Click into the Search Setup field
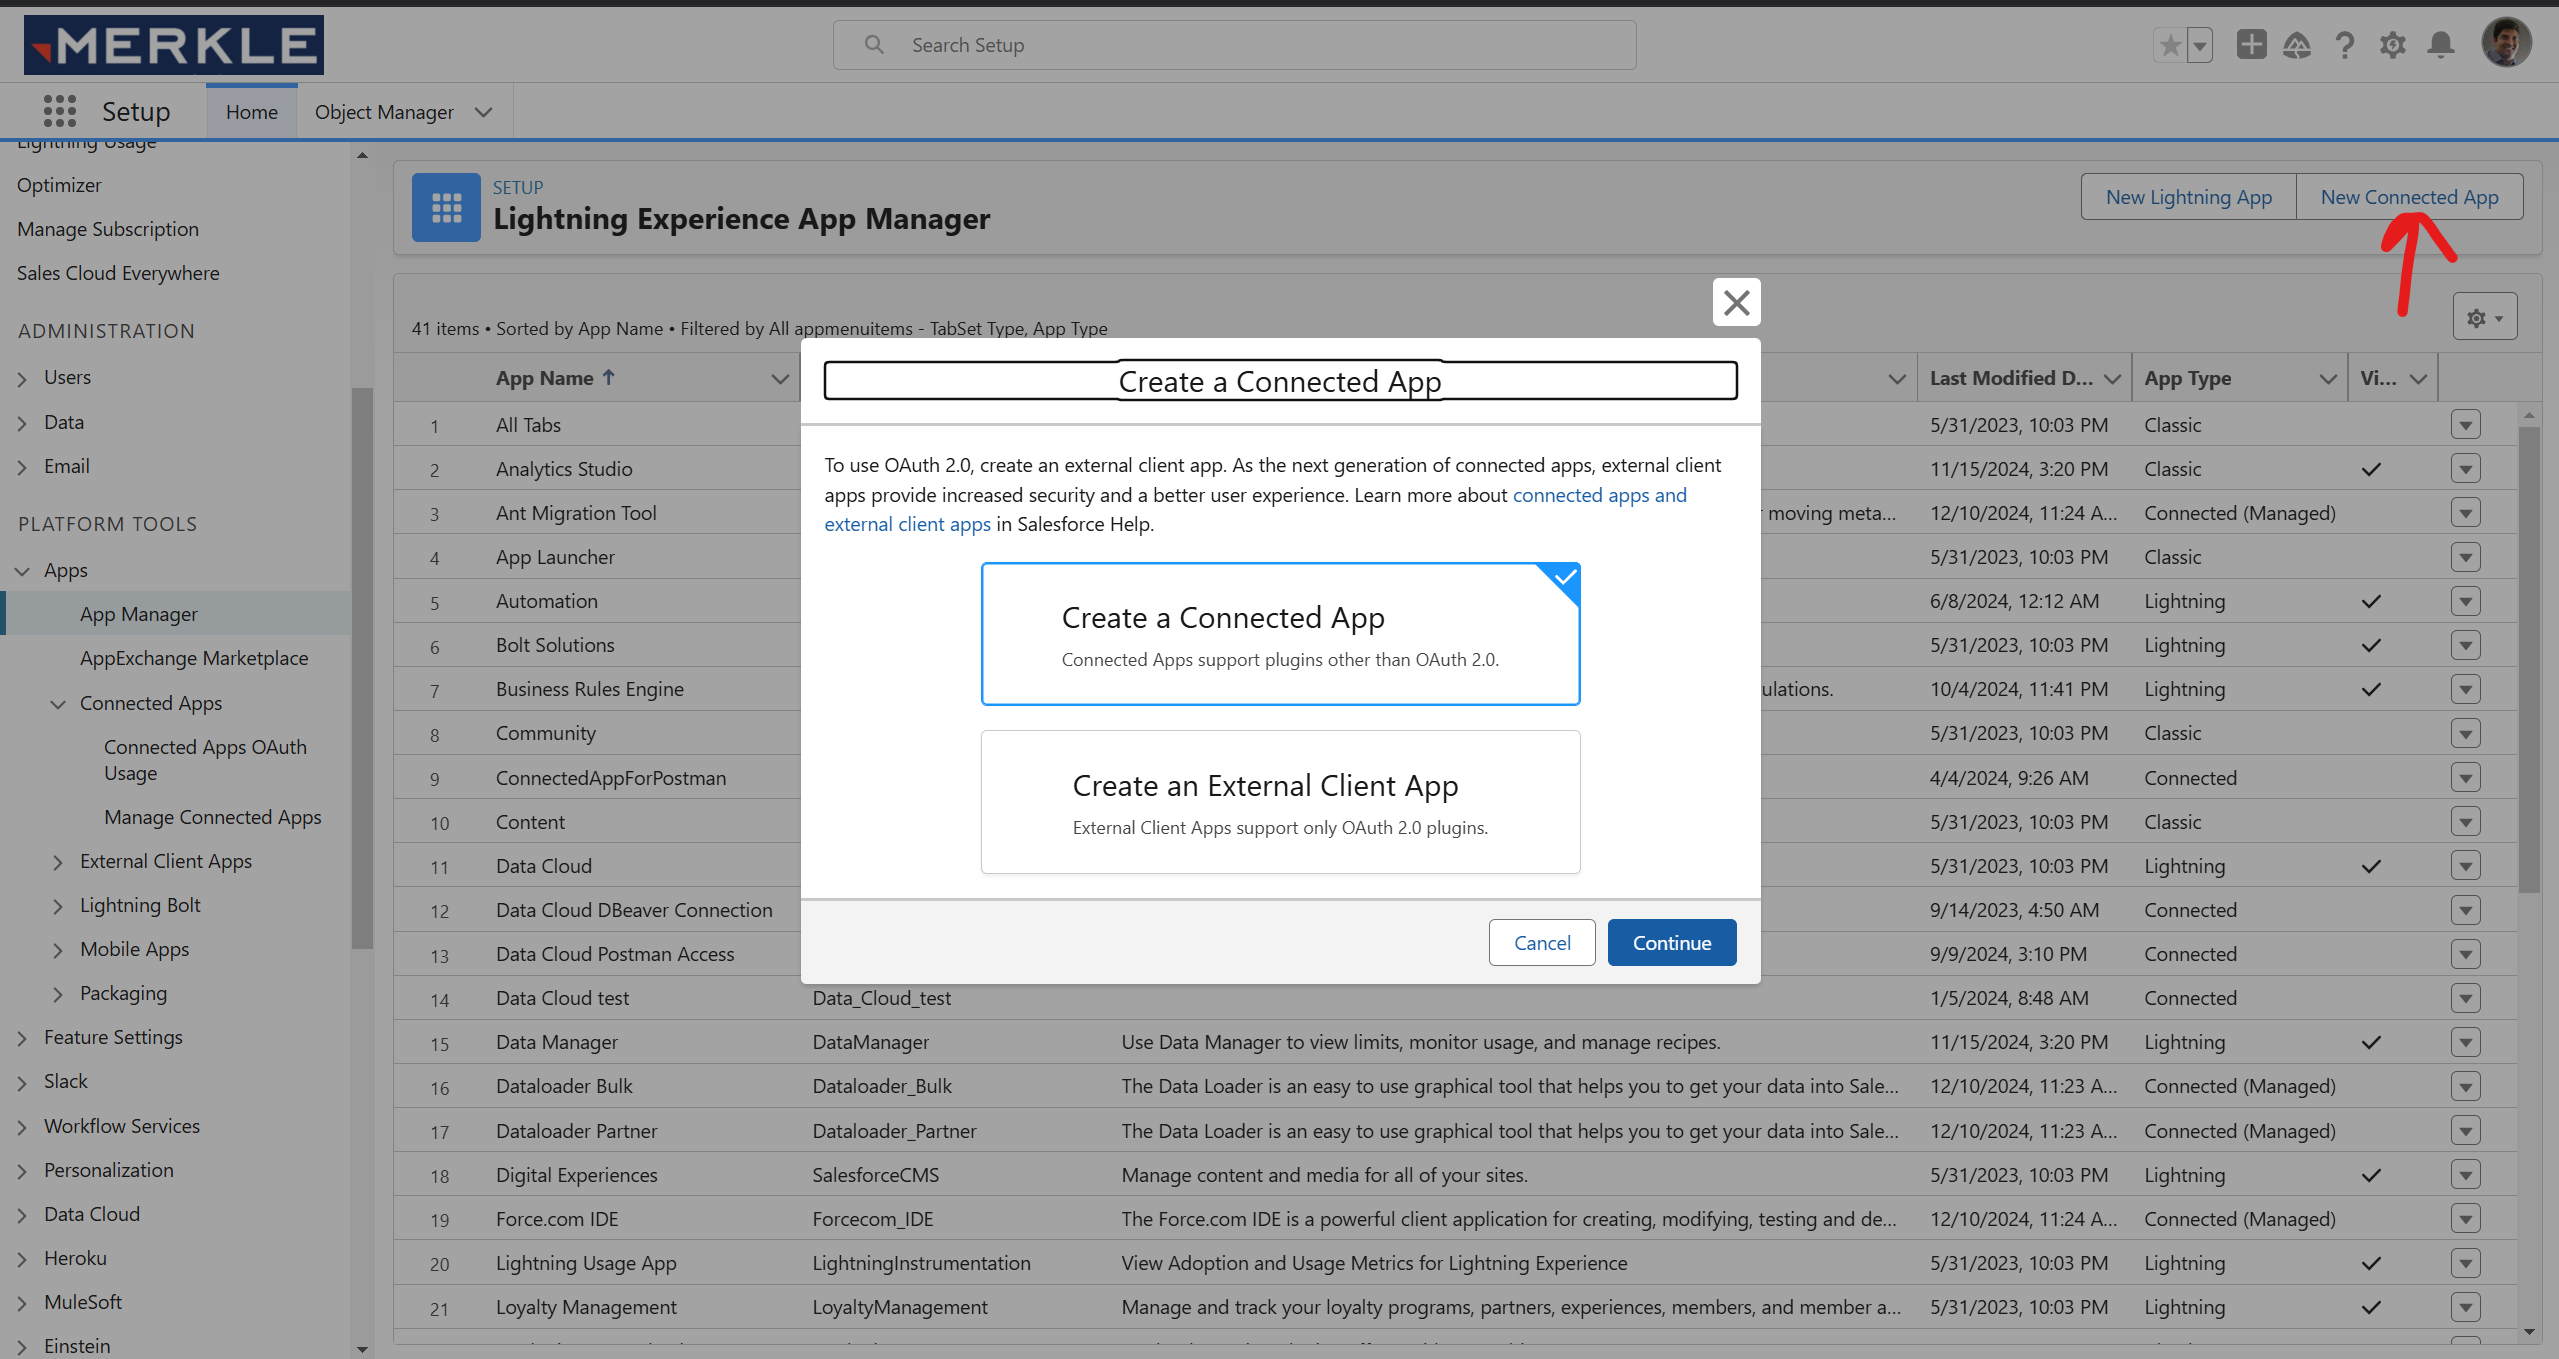 pos(1235,45)
